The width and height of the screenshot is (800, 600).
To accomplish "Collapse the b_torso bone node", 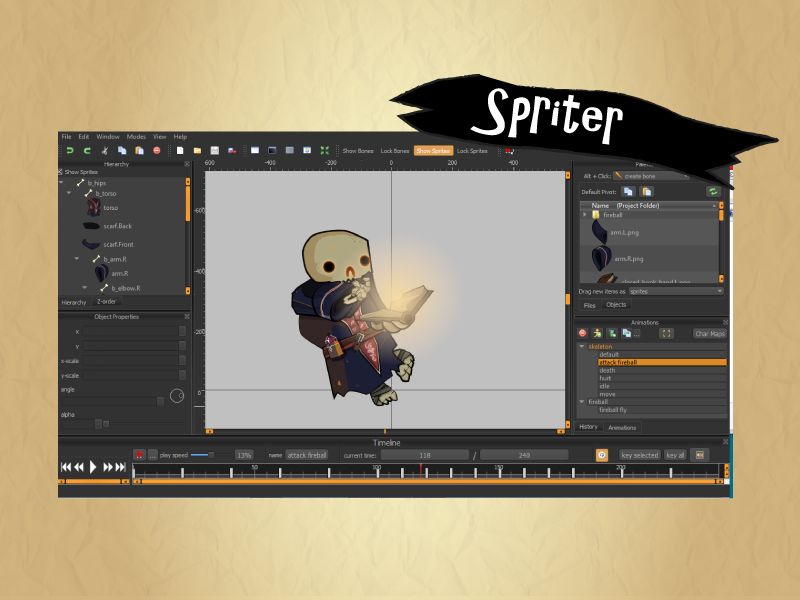I will click(x=69, y=193).
